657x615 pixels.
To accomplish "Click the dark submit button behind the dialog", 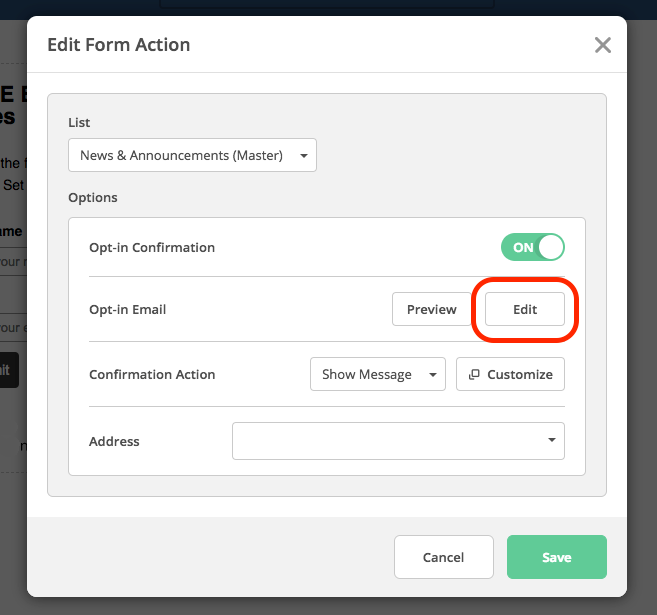I will 8,369.
